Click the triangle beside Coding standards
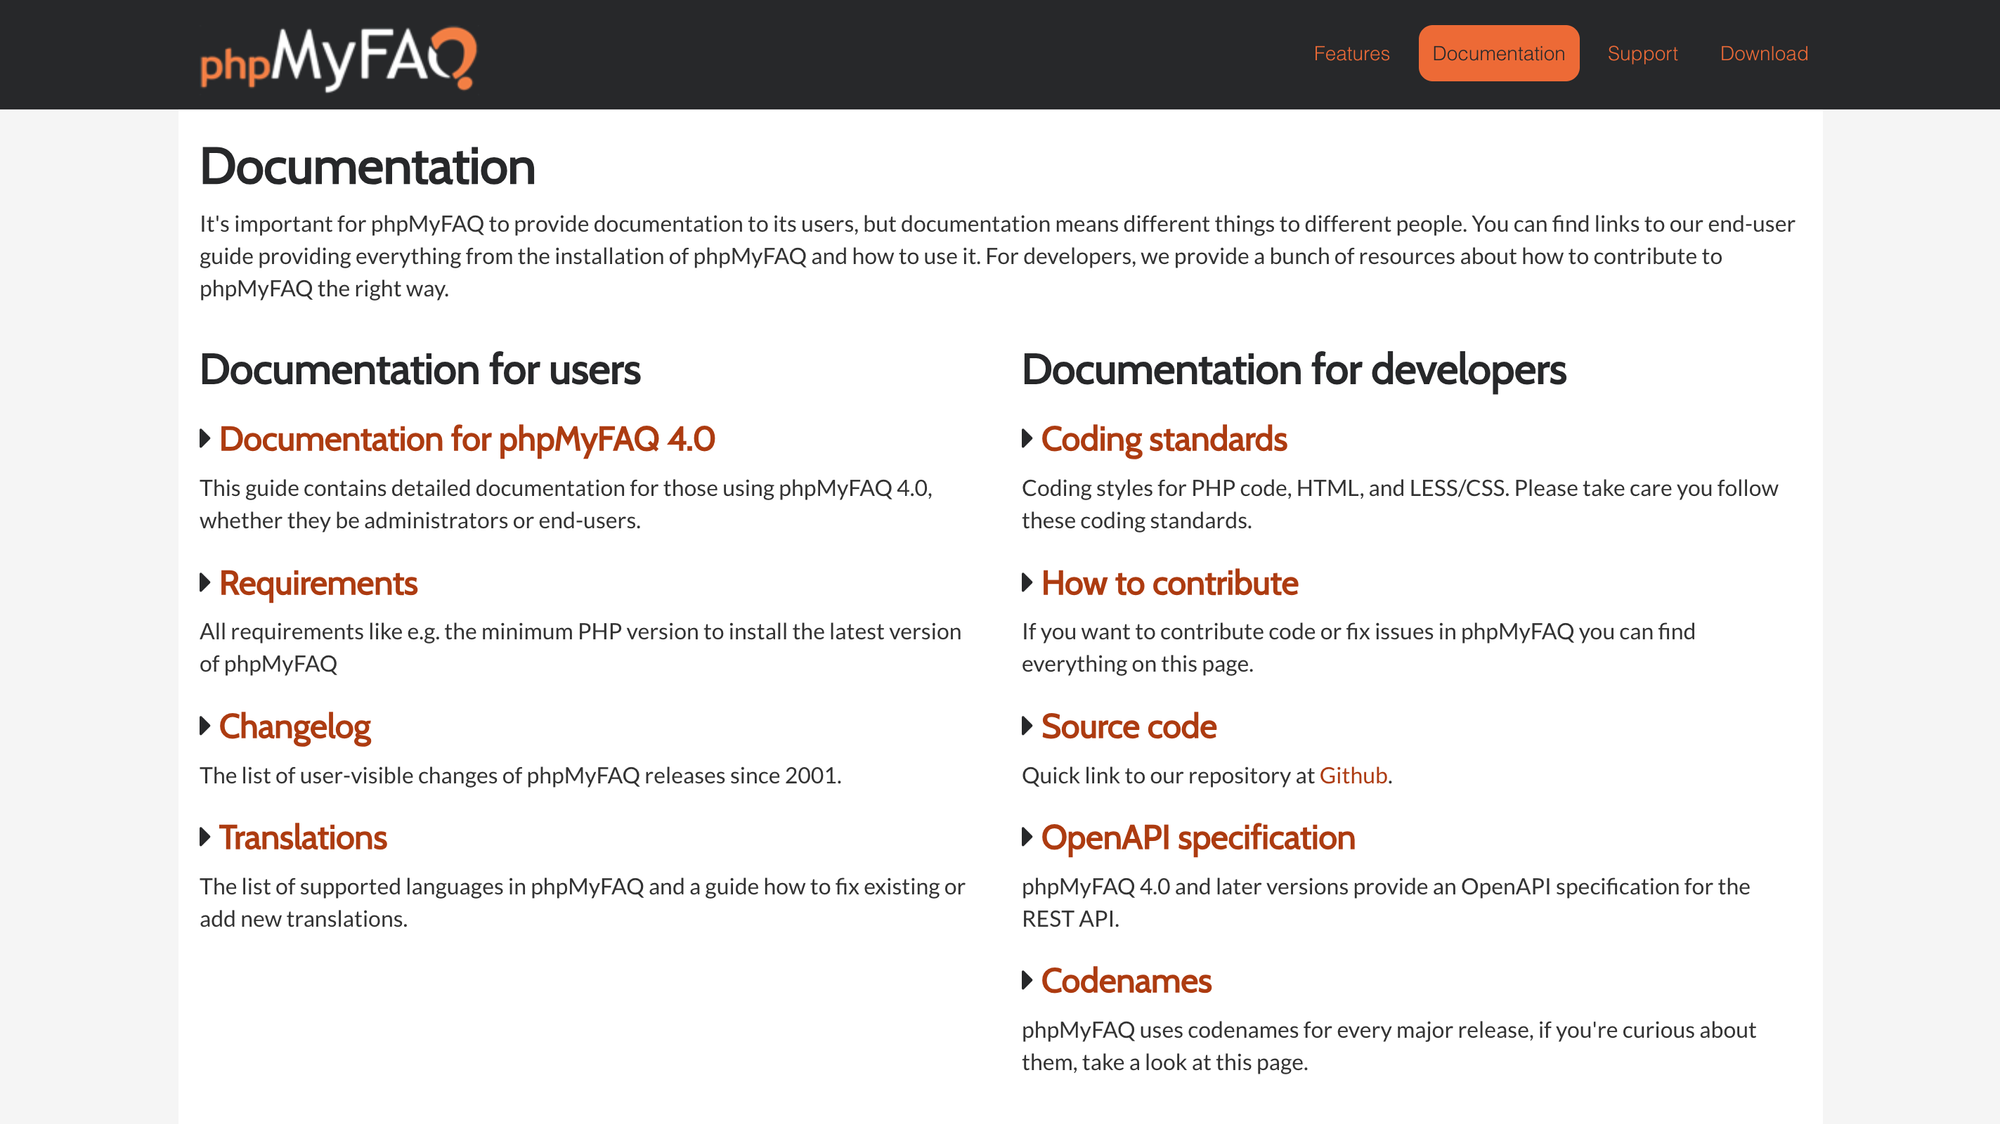This screenshot has height=1124, width=2000. click(1027, 438)
